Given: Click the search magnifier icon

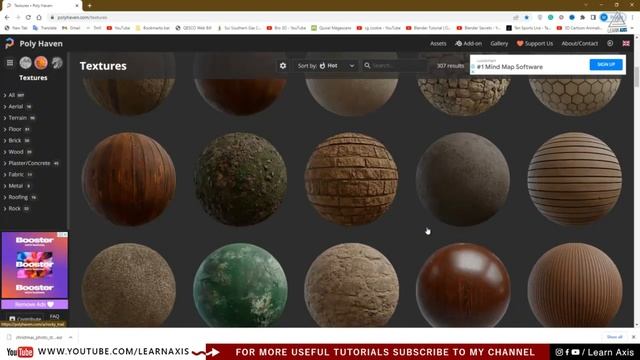Looking at the screenshot, I should [x=367, y=65].
